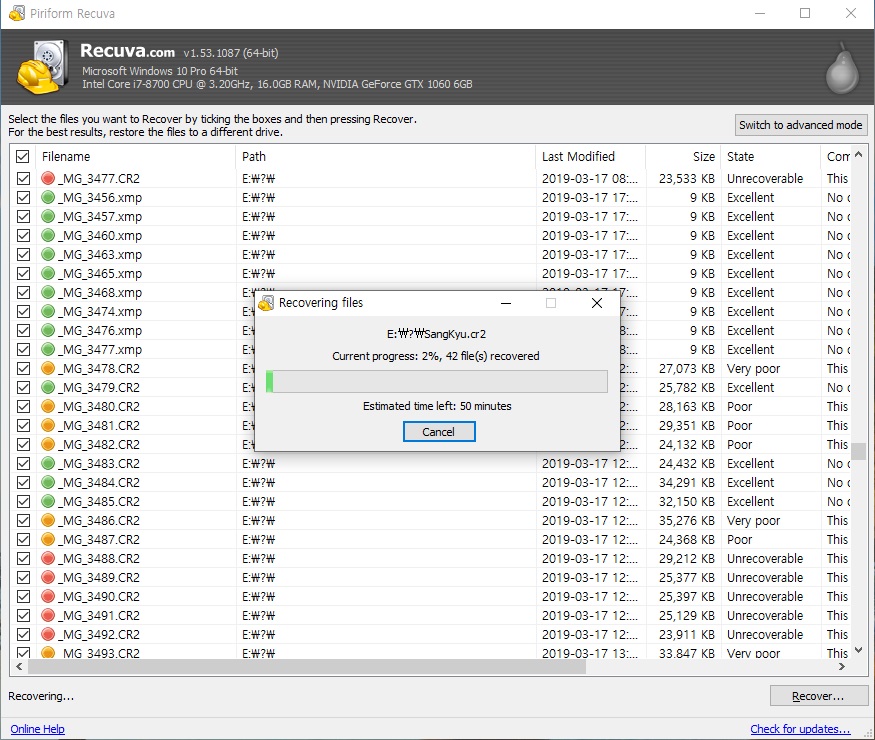The height and width of the screenshot is (740, 875).
Task: Uncheck the _MG_3485.CR2 checkbox
Action: [x=23, y=501]
